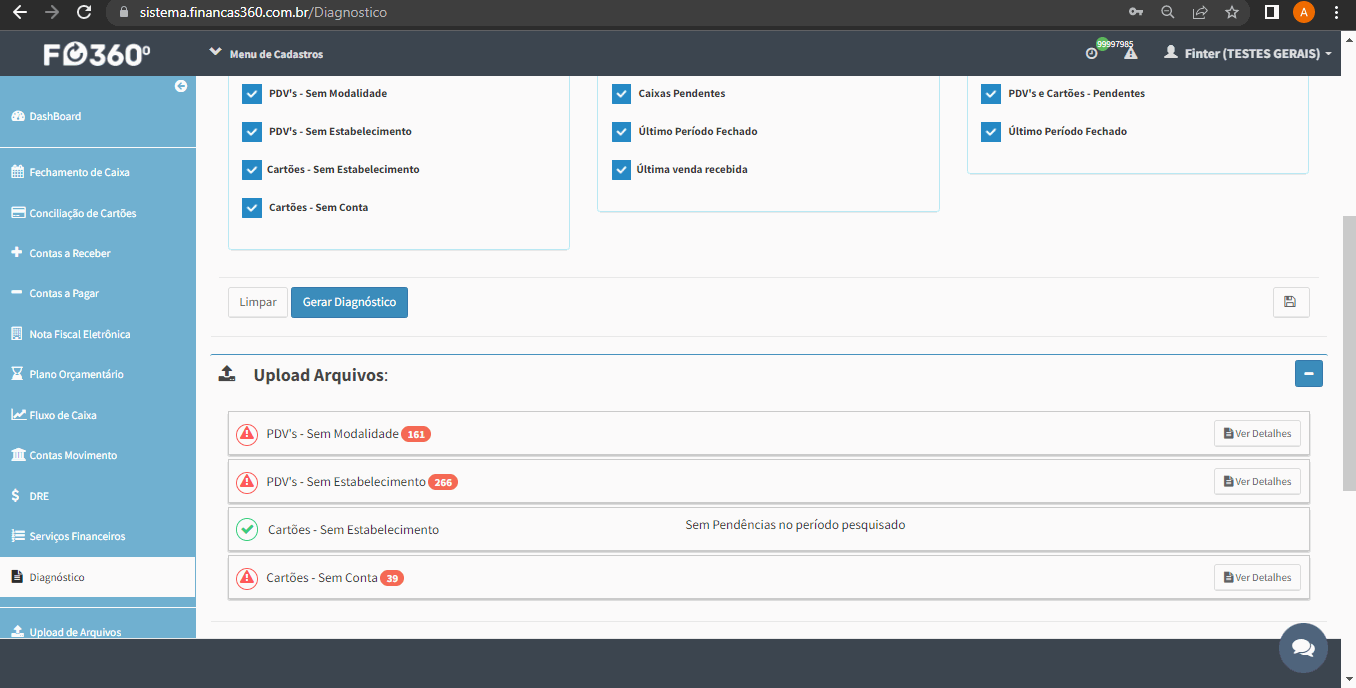Click browser back arrow
The height and width of the screenshot is (688, 1356).
pyautogui.click(x=19, y=12)
